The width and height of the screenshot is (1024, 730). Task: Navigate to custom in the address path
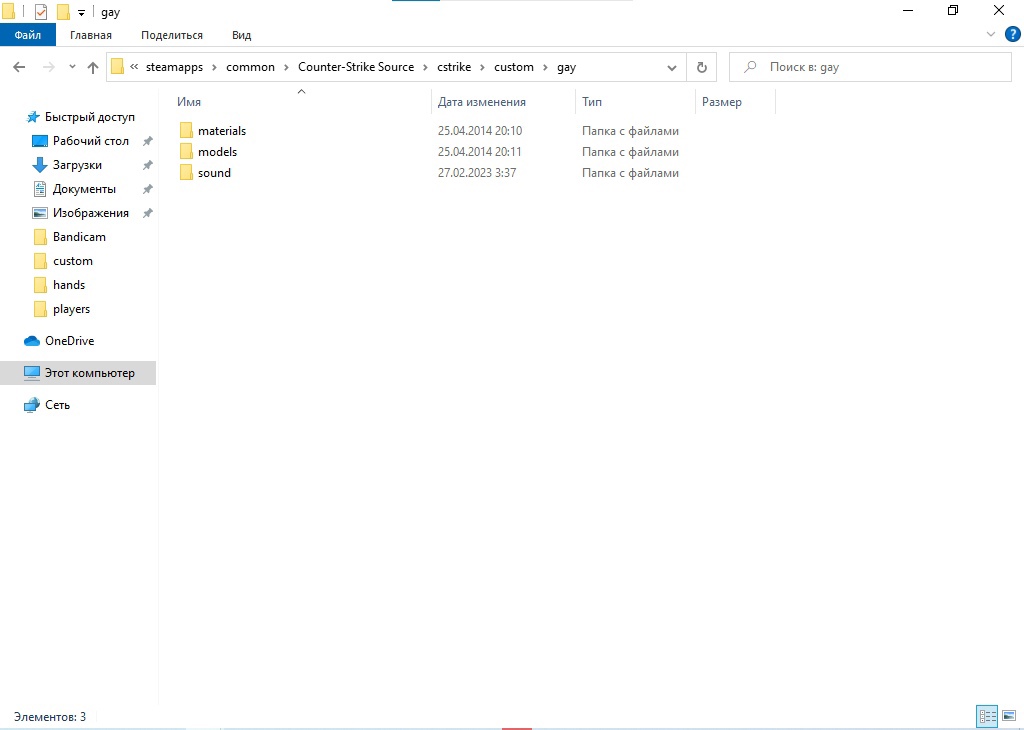[x=513, y=67]
